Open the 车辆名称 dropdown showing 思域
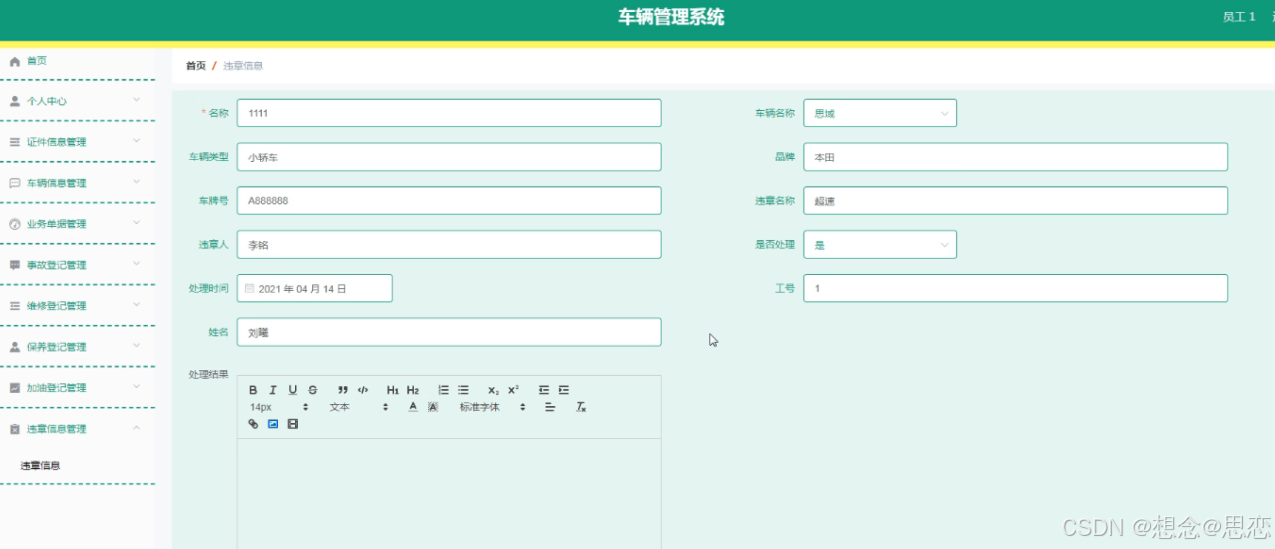Image resolution: width=1275 pixels, height=549 pixels. point(880,113)
